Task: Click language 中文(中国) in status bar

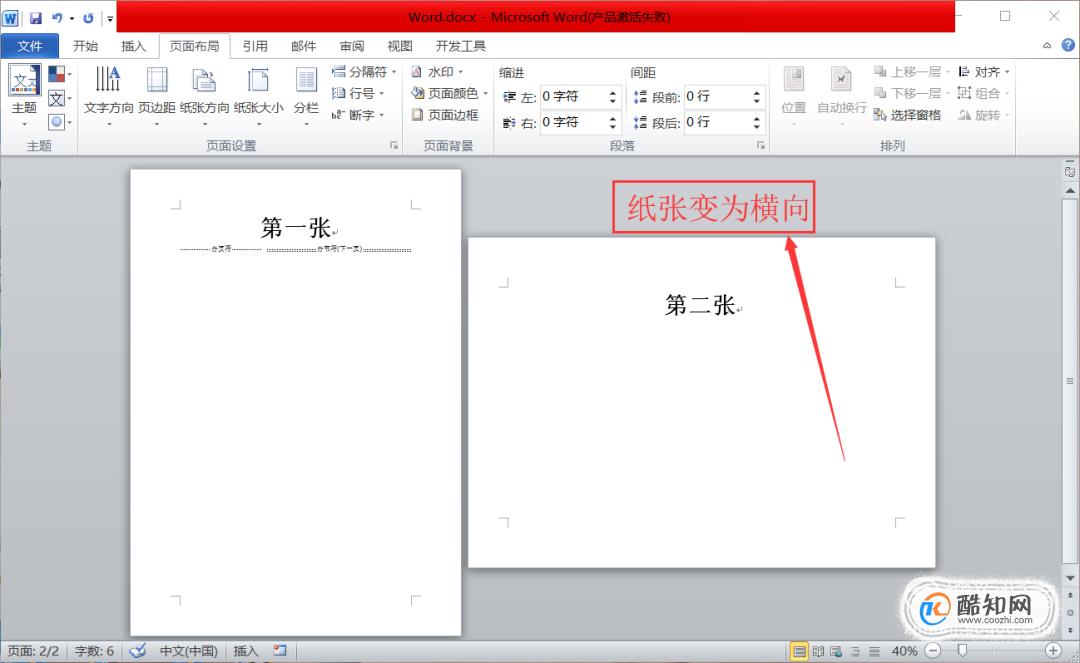Action: (189, 651)
